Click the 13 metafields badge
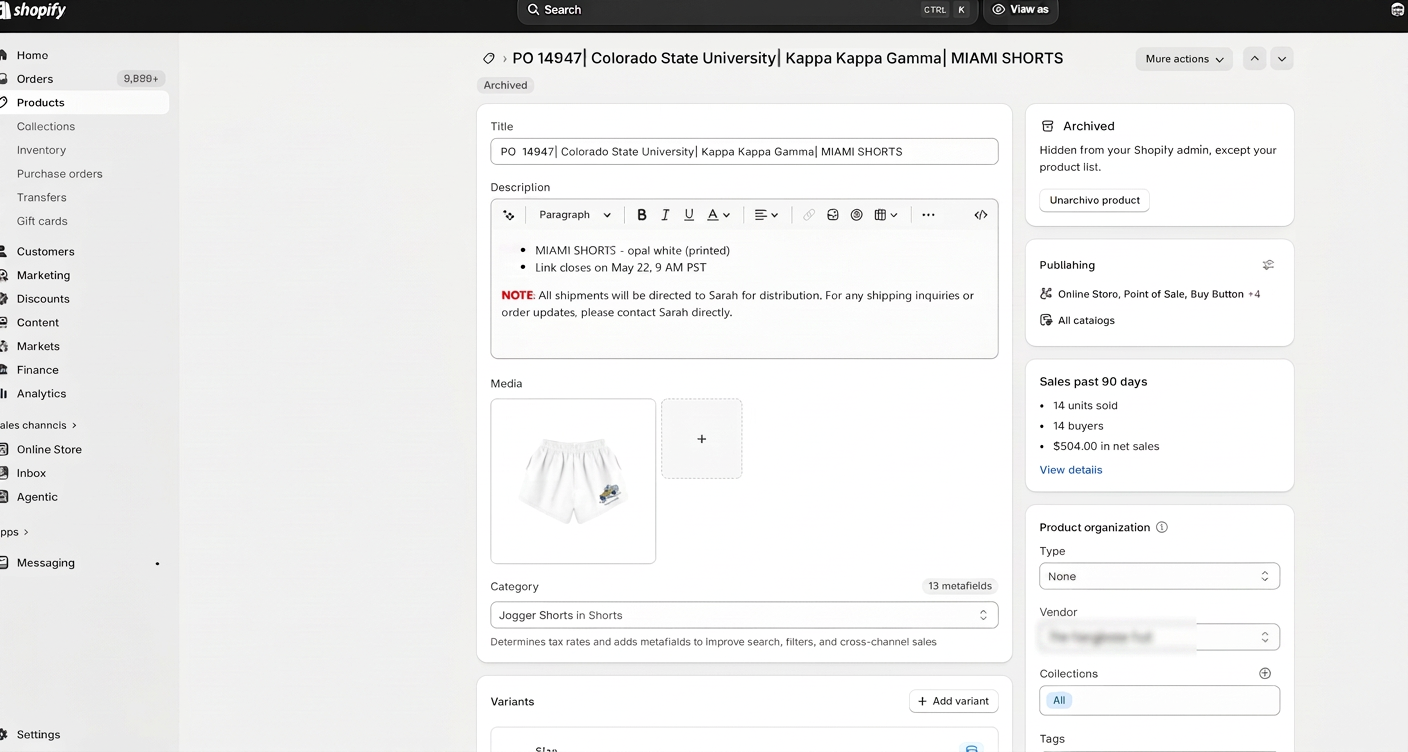1408x752 pixels. (x=960, y=586)
